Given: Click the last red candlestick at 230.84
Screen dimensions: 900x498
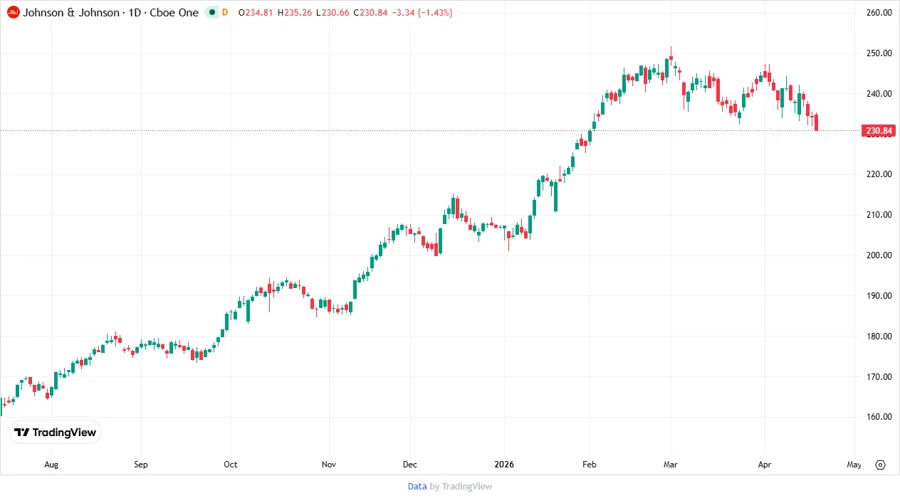Looking at the screenshot, I should click(816, 122).
